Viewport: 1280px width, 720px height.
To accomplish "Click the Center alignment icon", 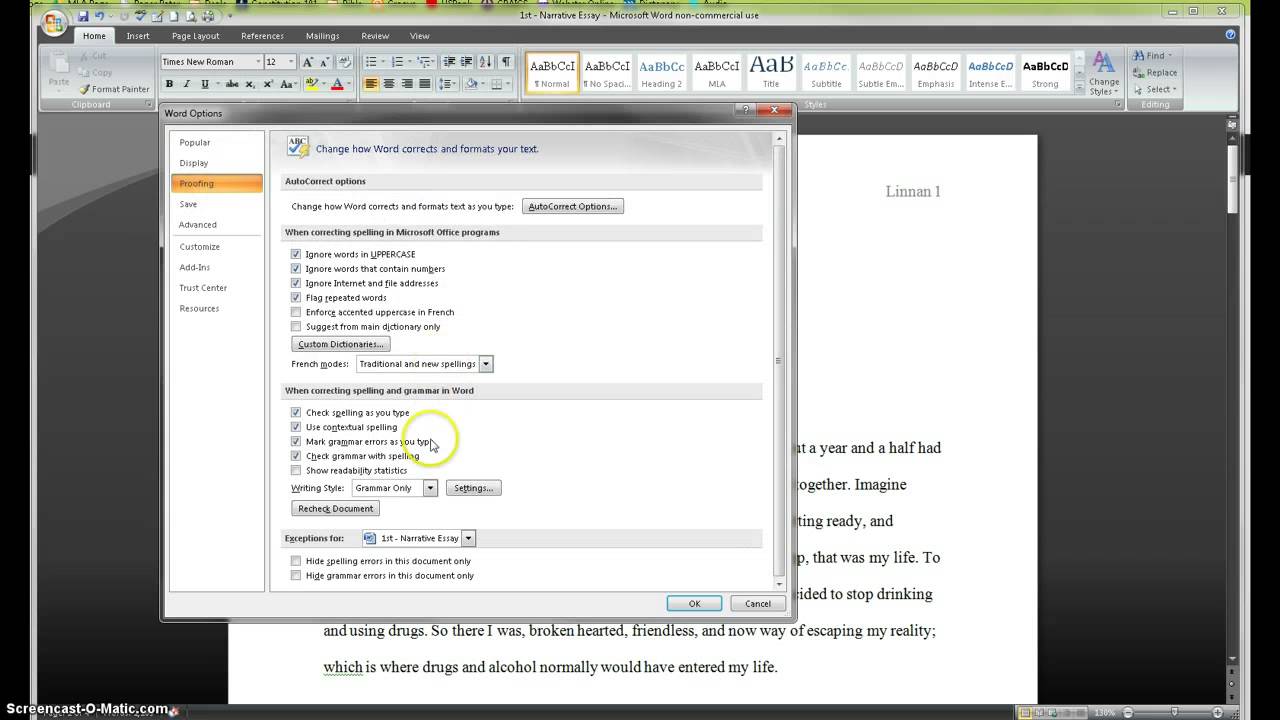I will (389, 84).
